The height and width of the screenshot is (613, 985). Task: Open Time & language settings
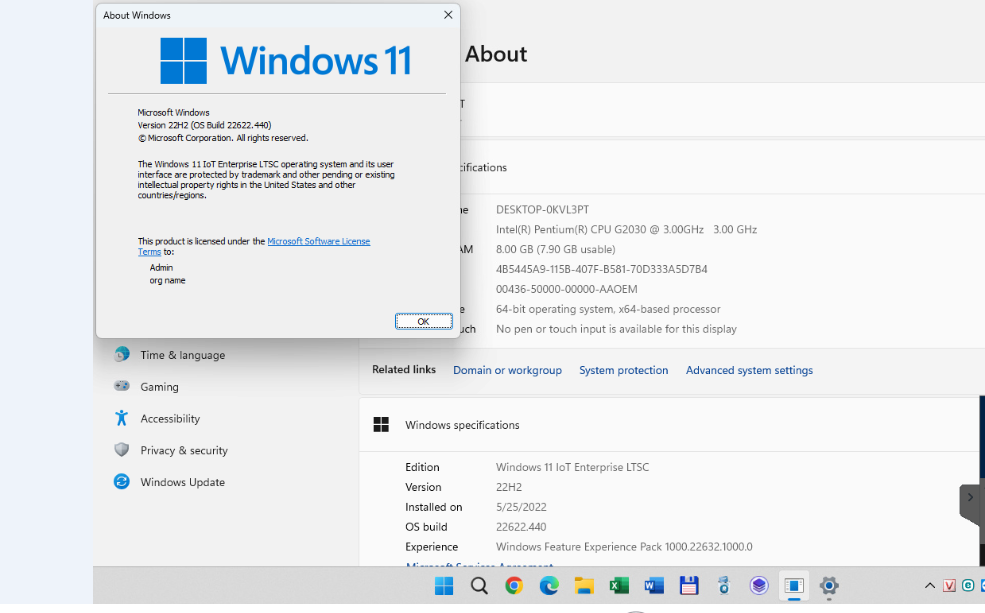182,355
